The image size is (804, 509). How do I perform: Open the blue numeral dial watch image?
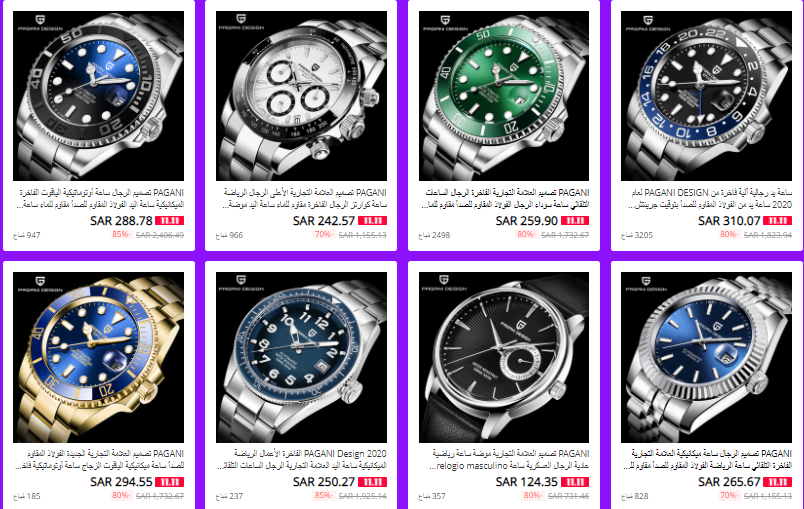coord(301,357)
